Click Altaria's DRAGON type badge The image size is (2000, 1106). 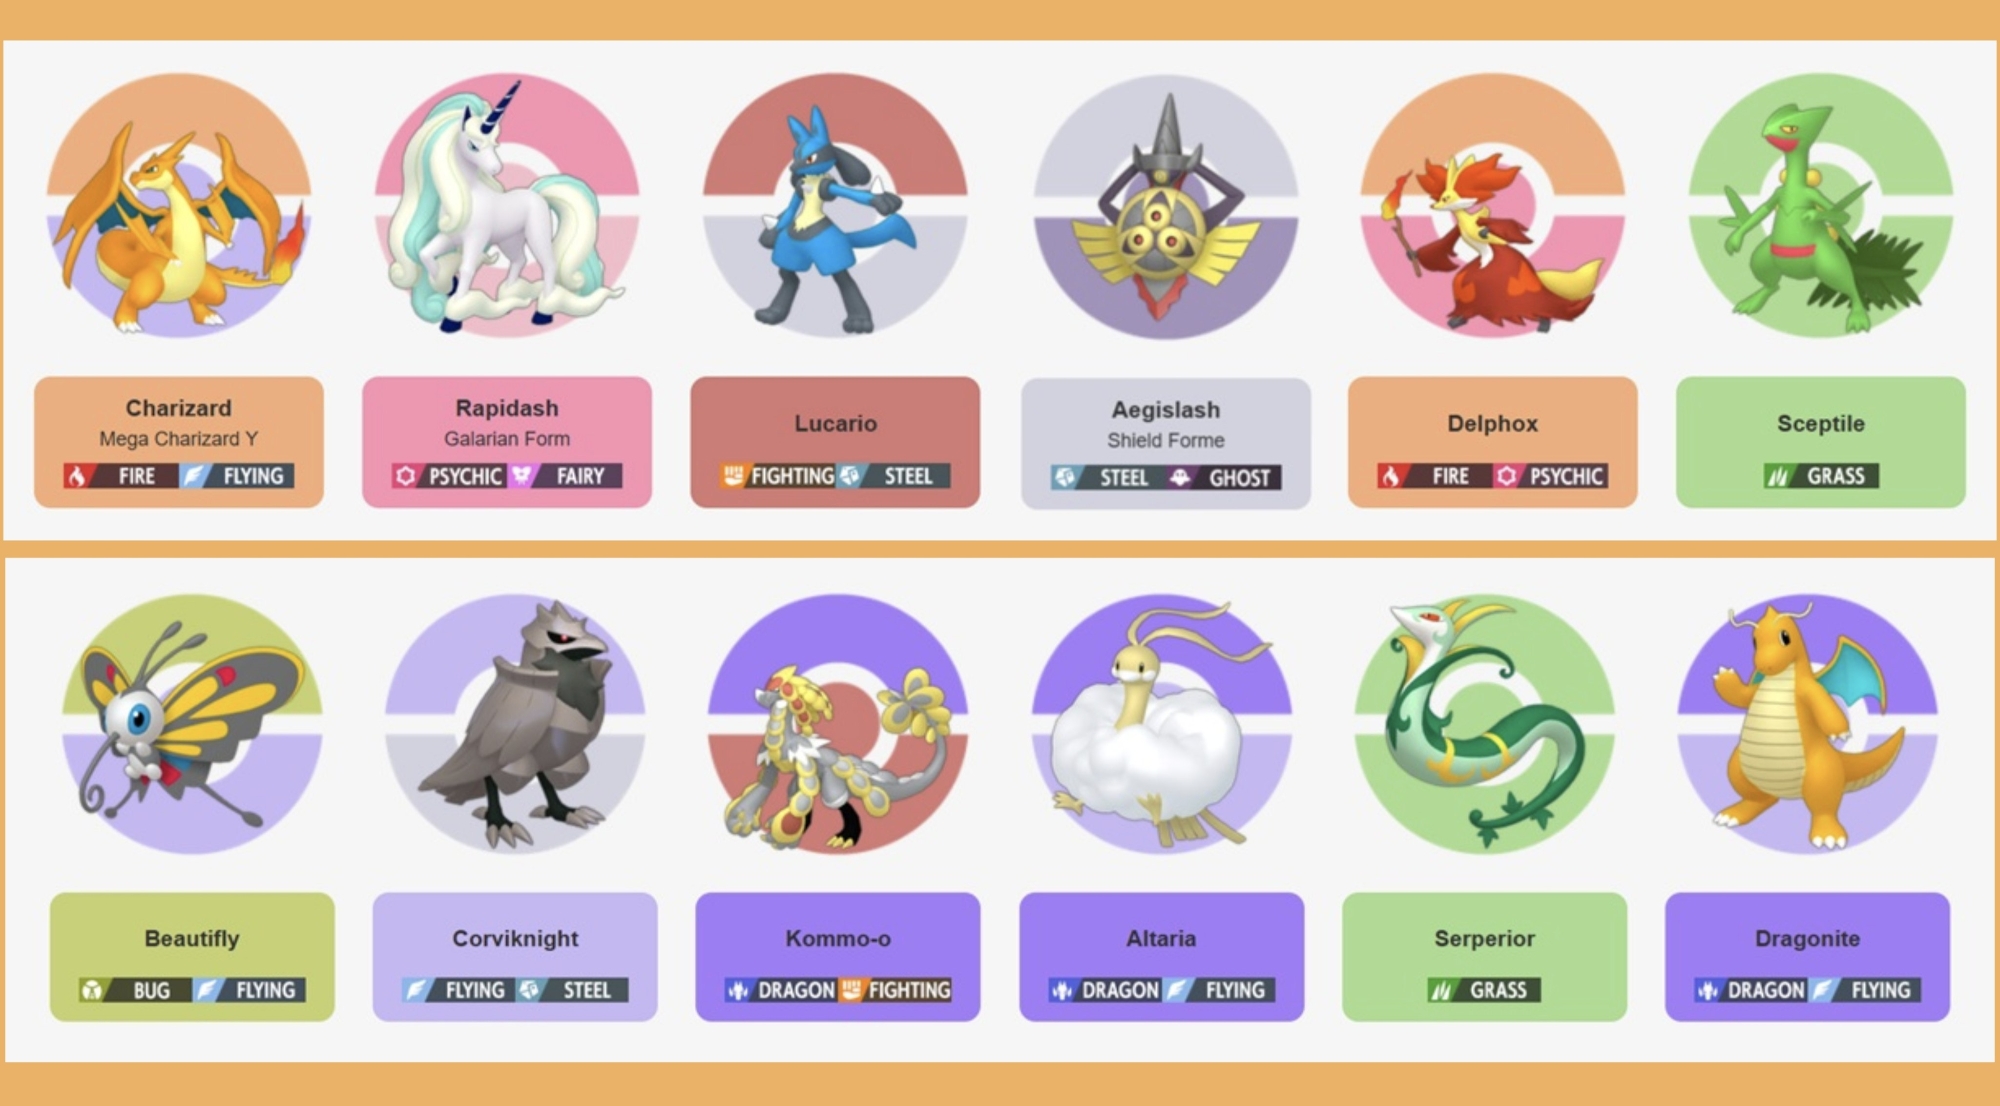point(1104,990)
